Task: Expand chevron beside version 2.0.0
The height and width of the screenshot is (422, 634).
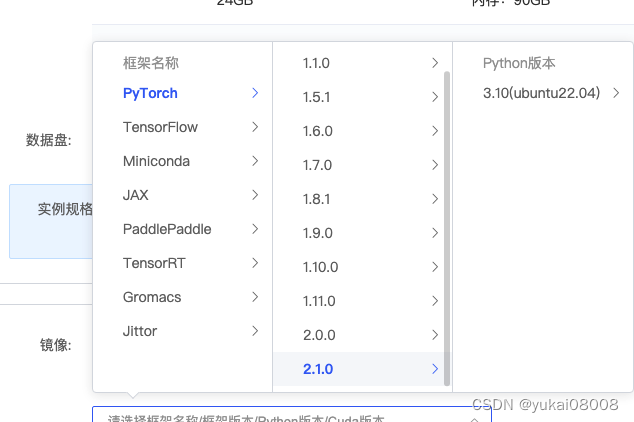Action: pos(435,335)
